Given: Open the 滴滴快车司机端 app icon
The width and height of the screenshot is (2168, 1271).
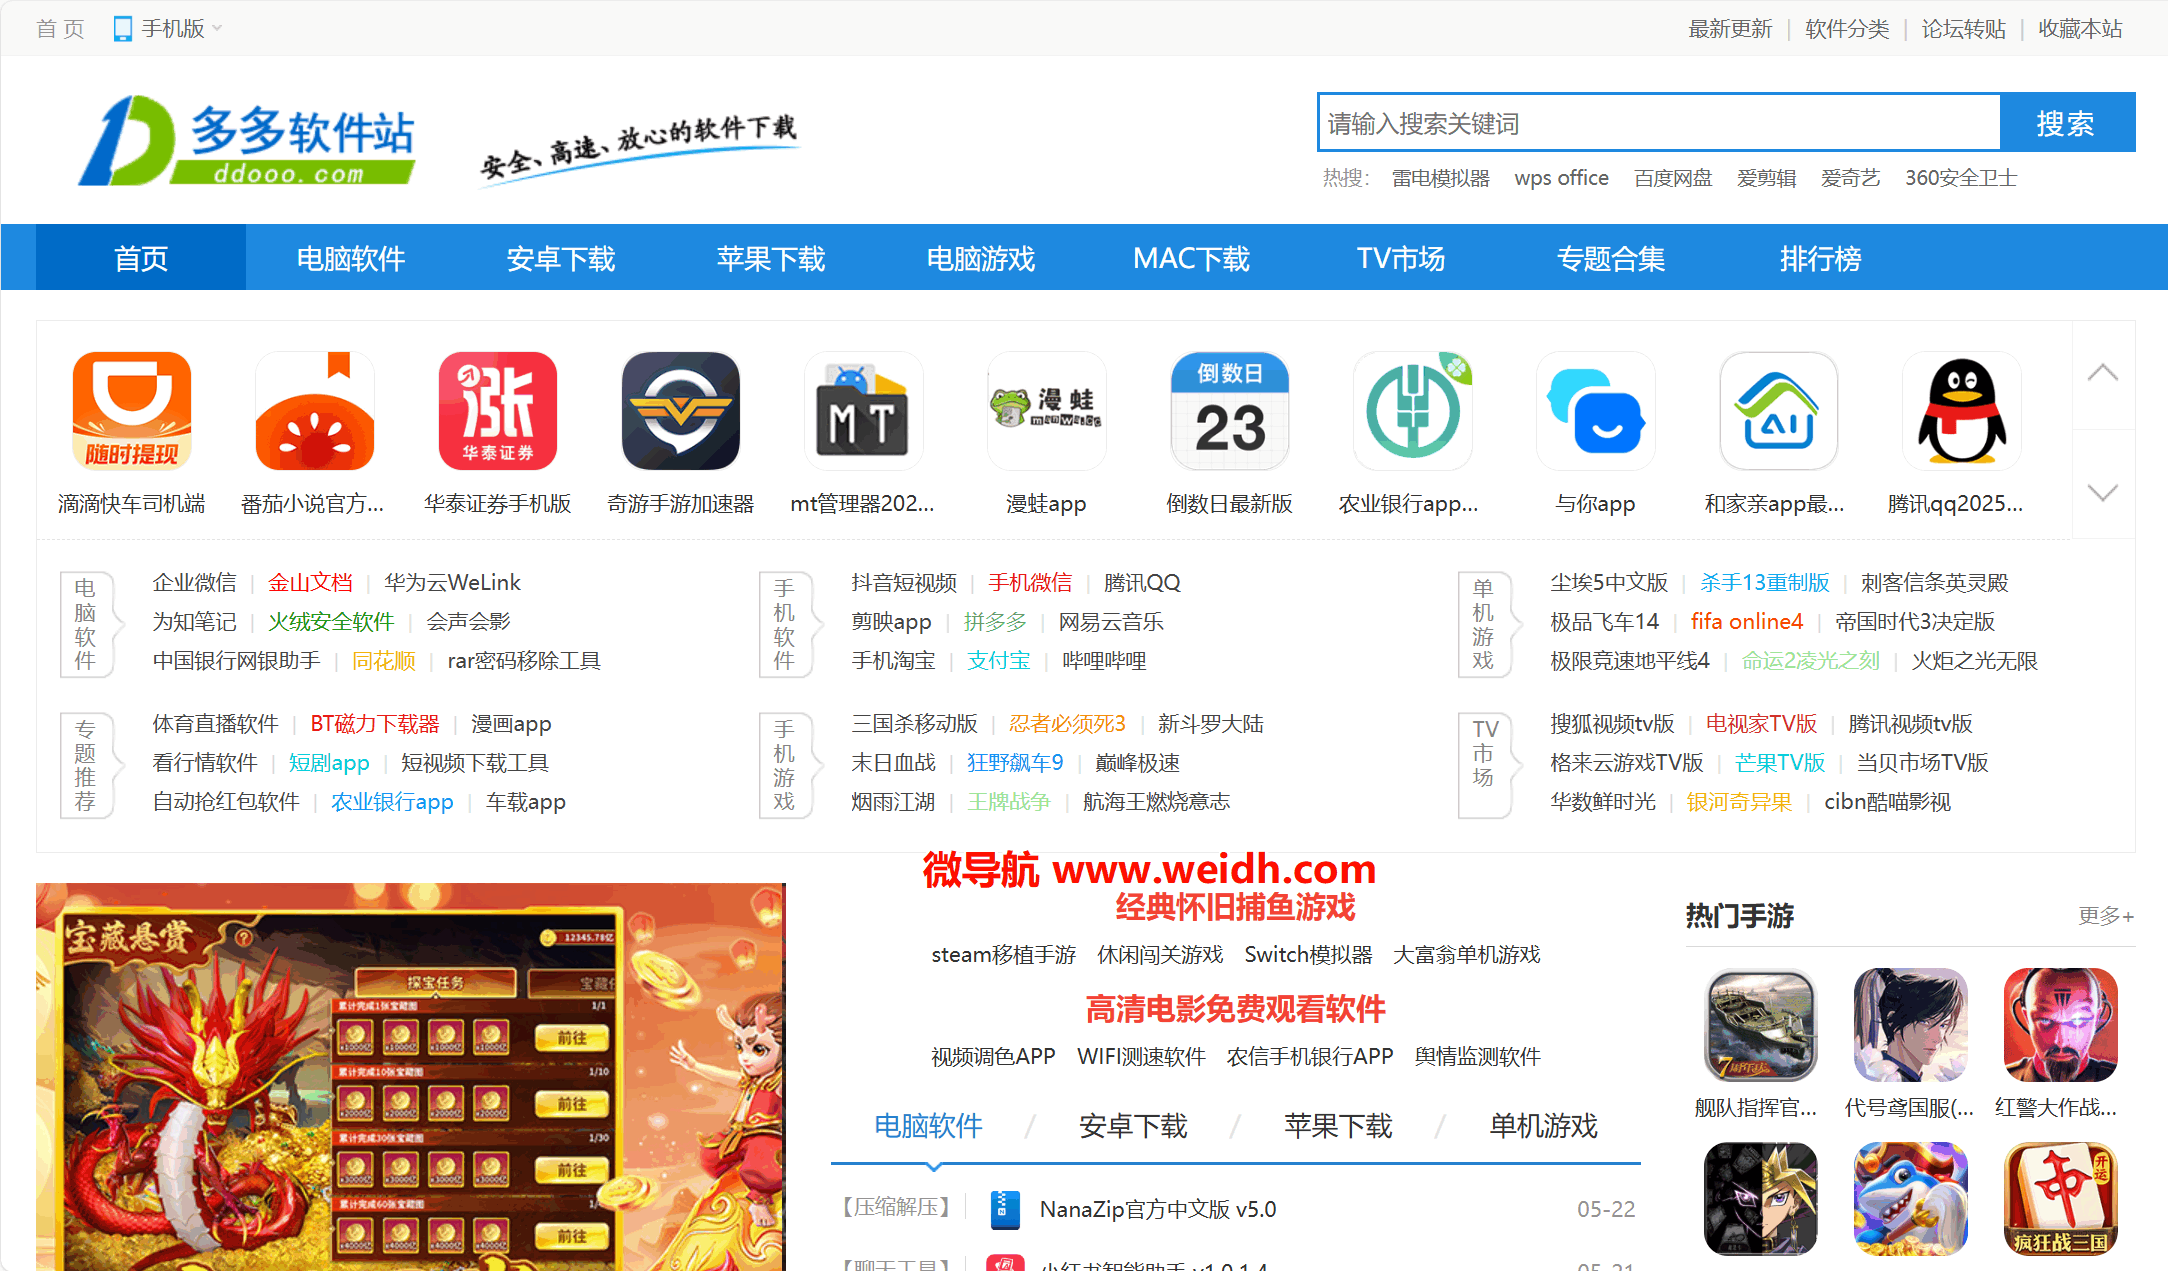Looking at the screenshot, I should point(132,411).
